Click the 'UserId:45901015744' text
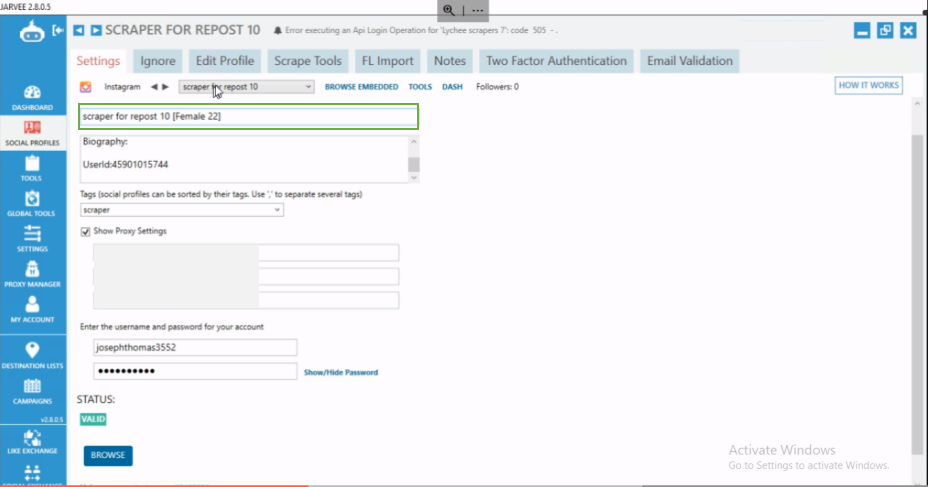928x487 pixels. (125, 165)
